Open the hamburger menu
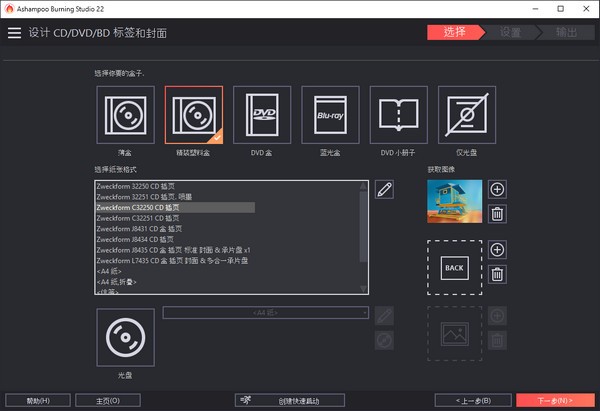The width and height of the screenshot is (600, 411). click(15, 33)
